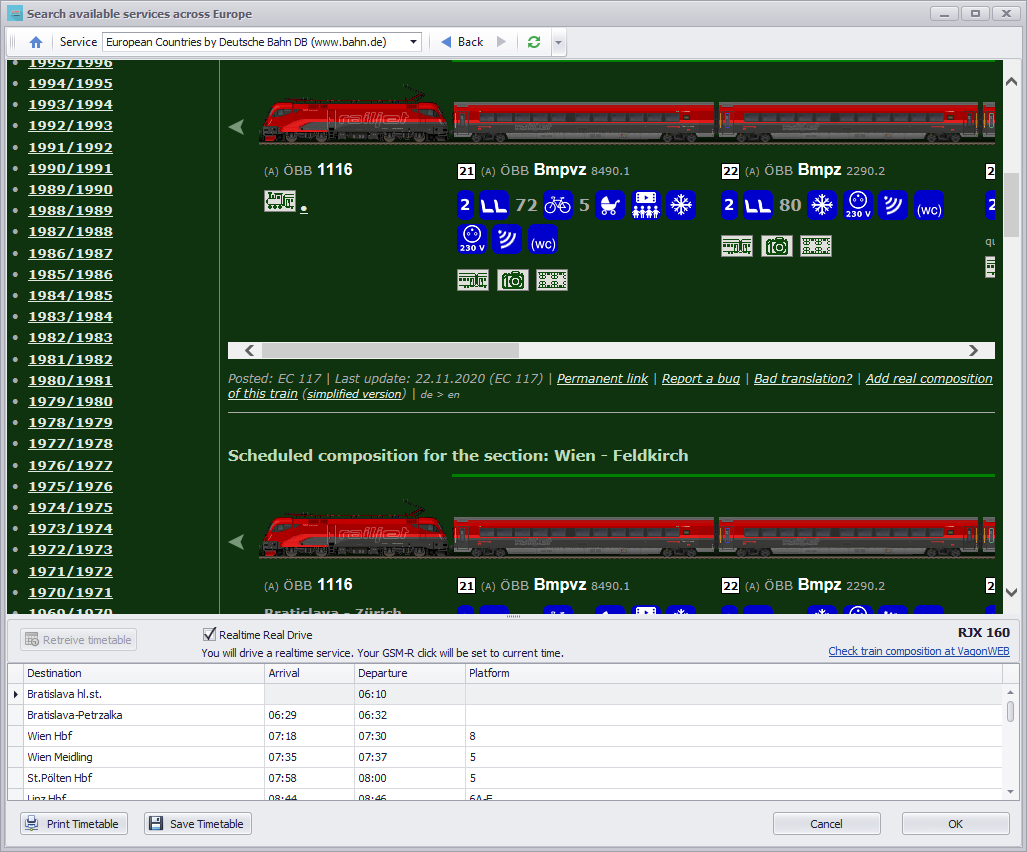
Task: Open Check train composition at VagonWEB
Action: point(918,651)
